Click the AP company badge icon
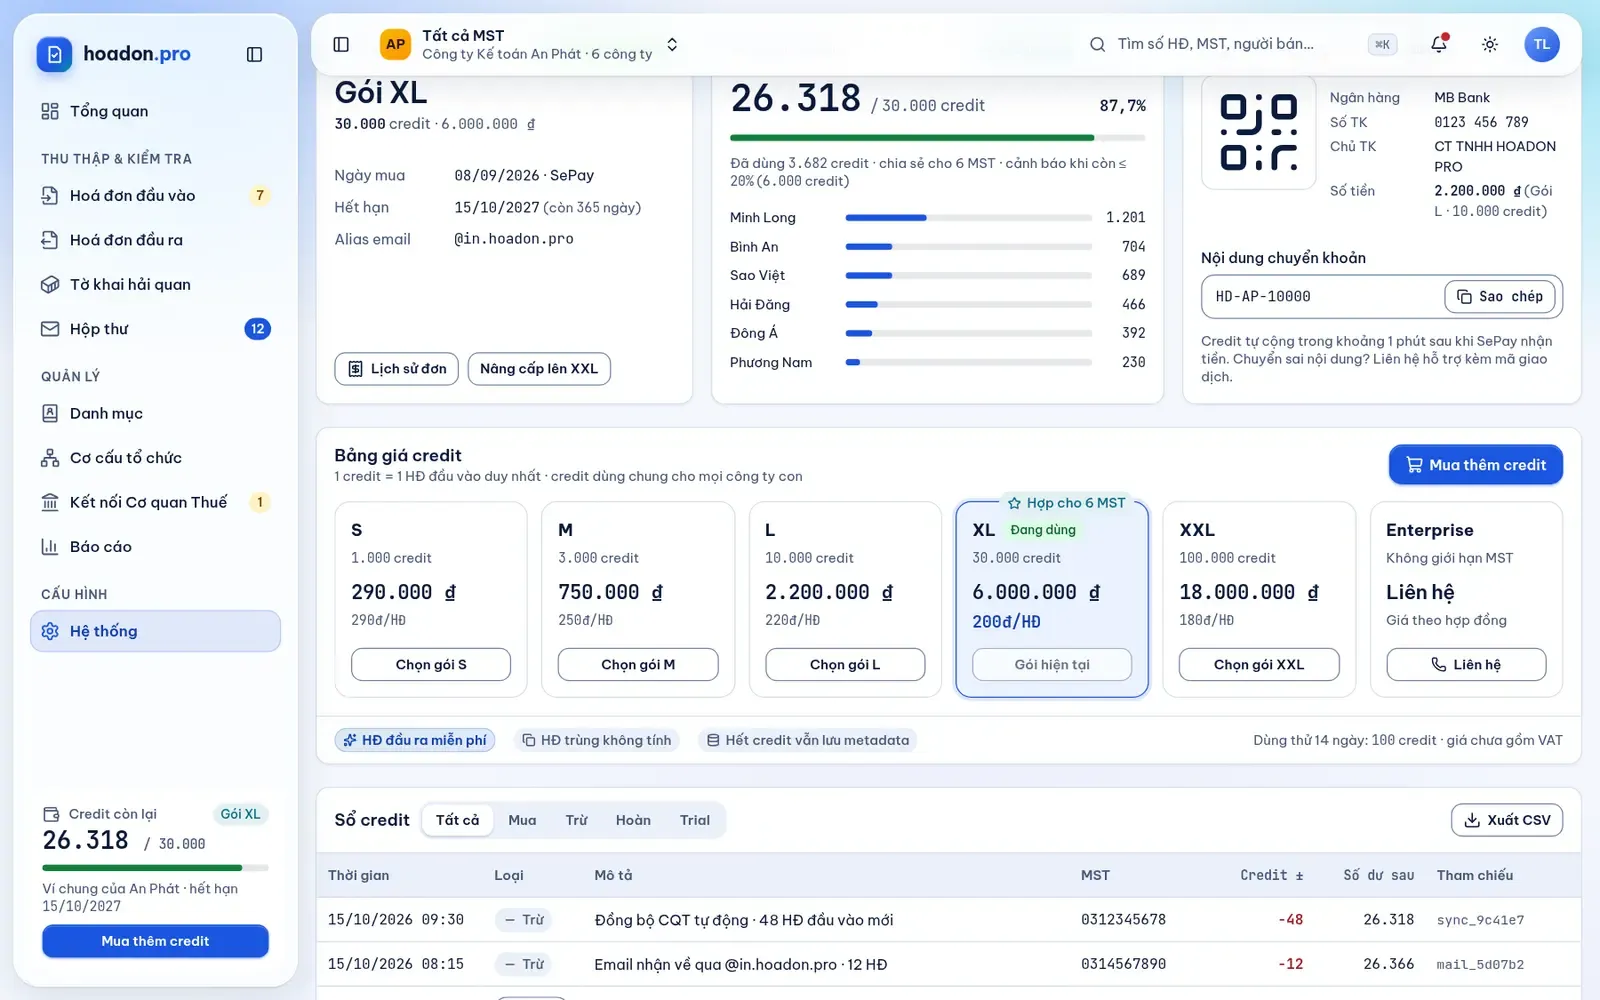The height and width of the screenshot is (1000, 1600). point(396,44)
